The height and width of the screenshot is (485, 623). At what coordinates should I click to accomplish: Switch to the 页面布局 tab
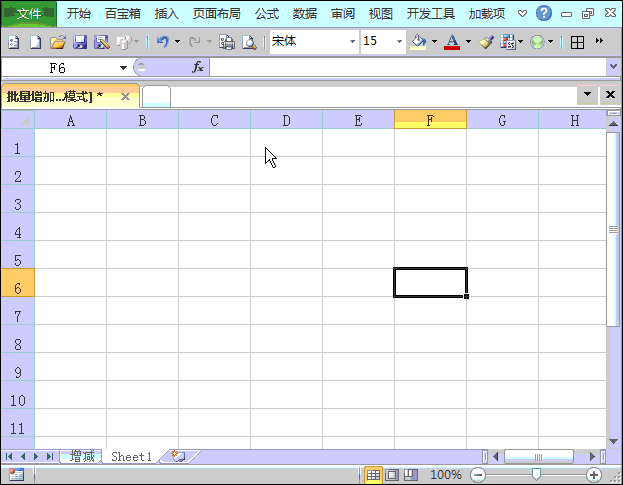coord(217,14)
